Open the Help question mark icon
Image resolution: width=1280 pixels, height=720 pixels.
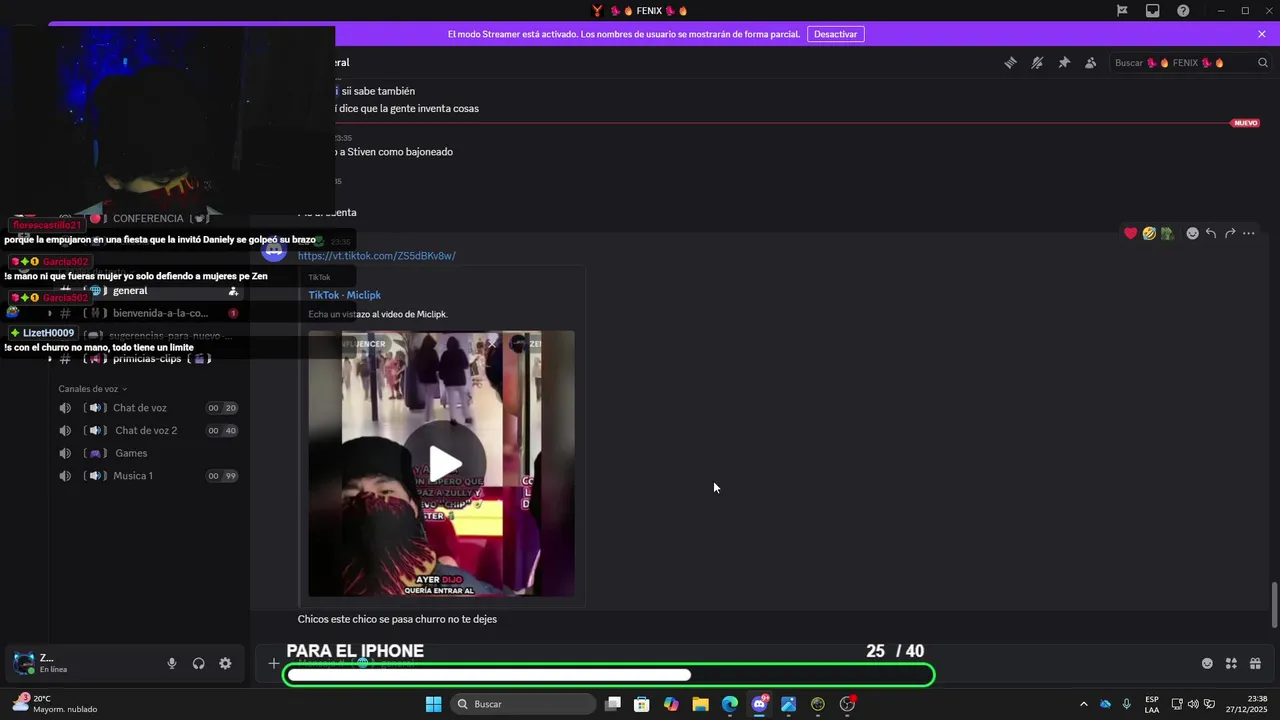tap(1183, 11)
